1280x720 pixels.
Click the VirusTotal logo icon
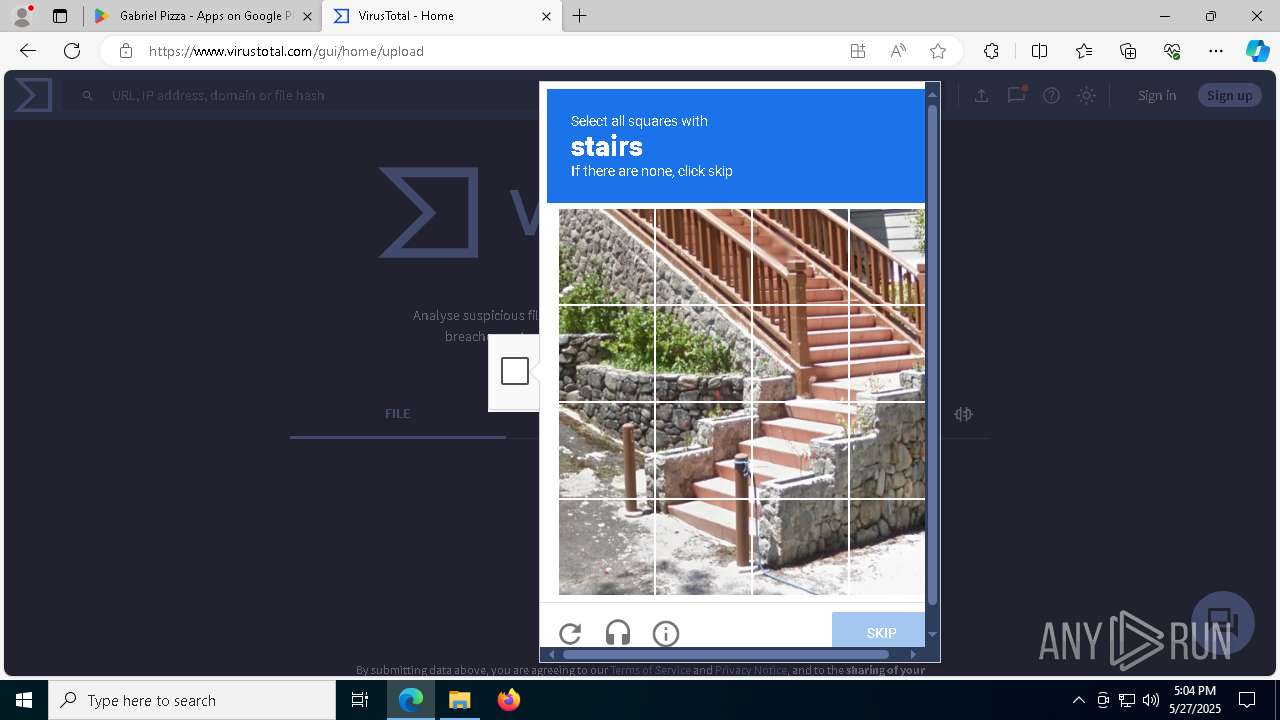[33, 95]
